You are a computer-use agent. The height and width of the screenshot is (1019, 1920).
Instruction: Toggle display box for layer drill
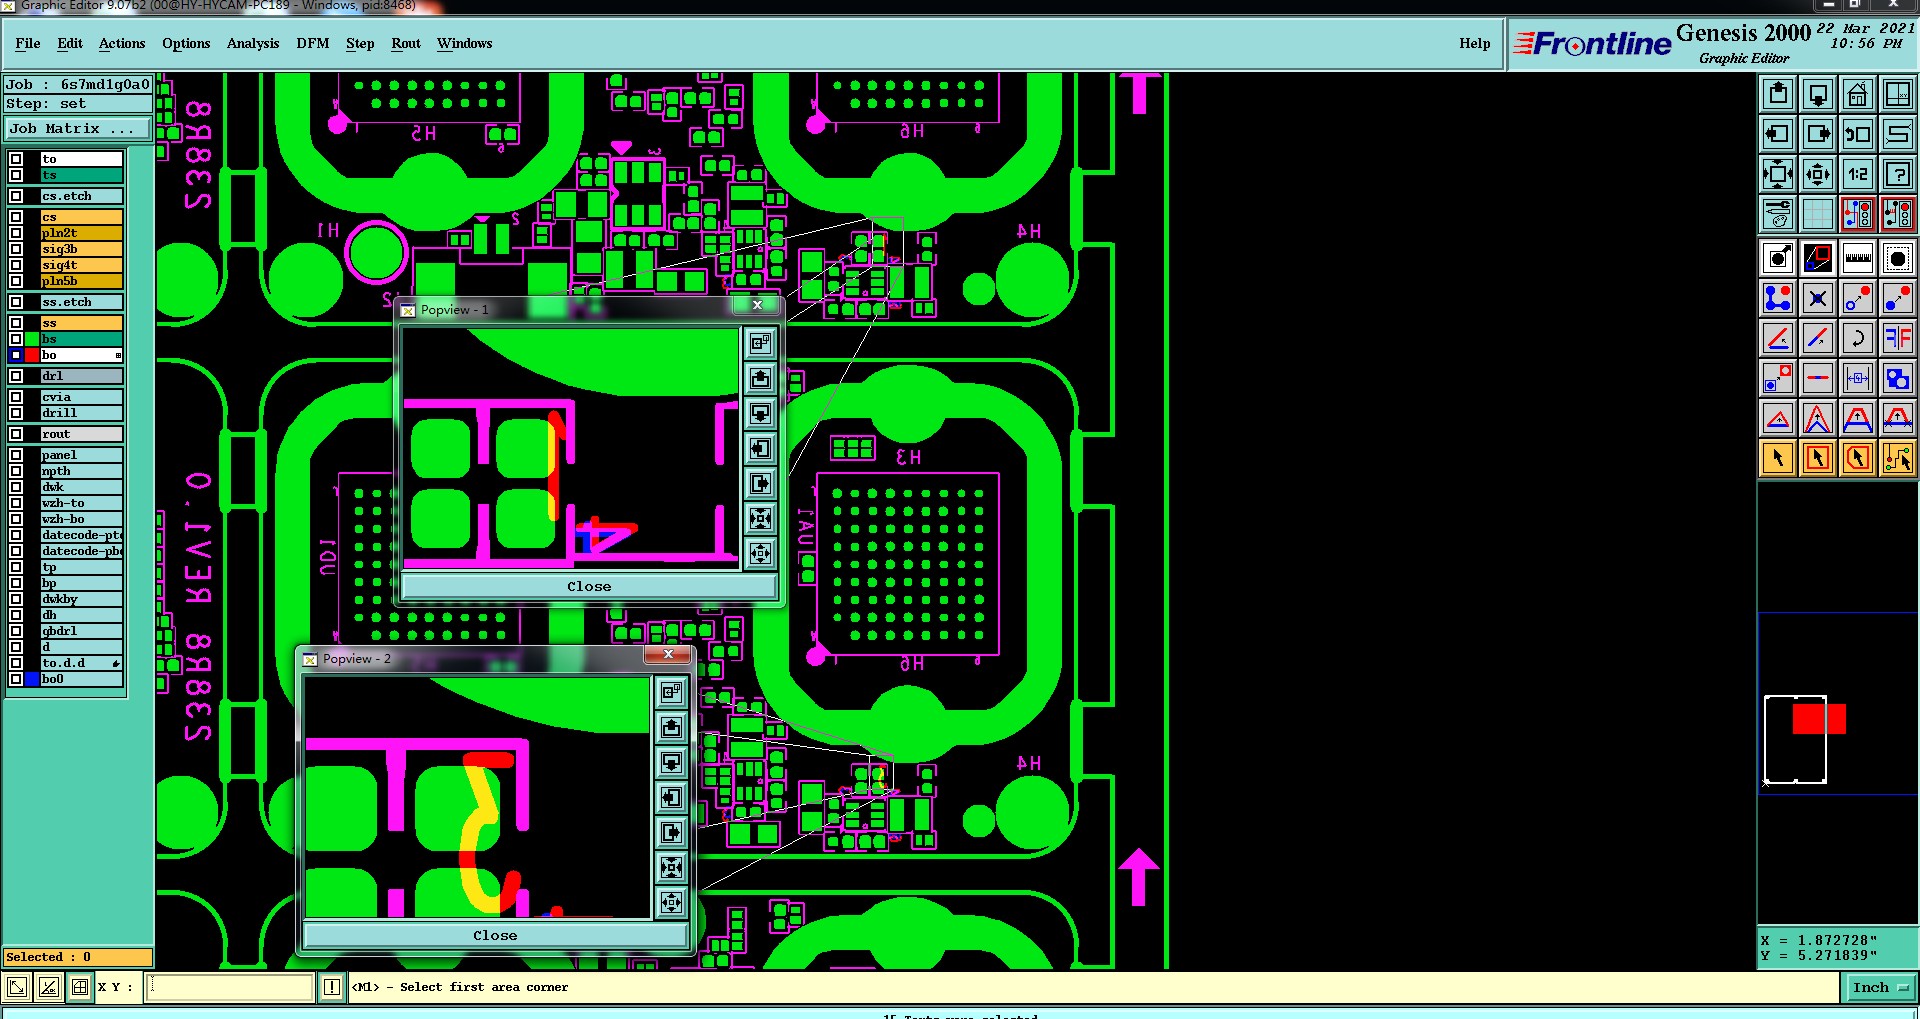(x=16, y=413)
